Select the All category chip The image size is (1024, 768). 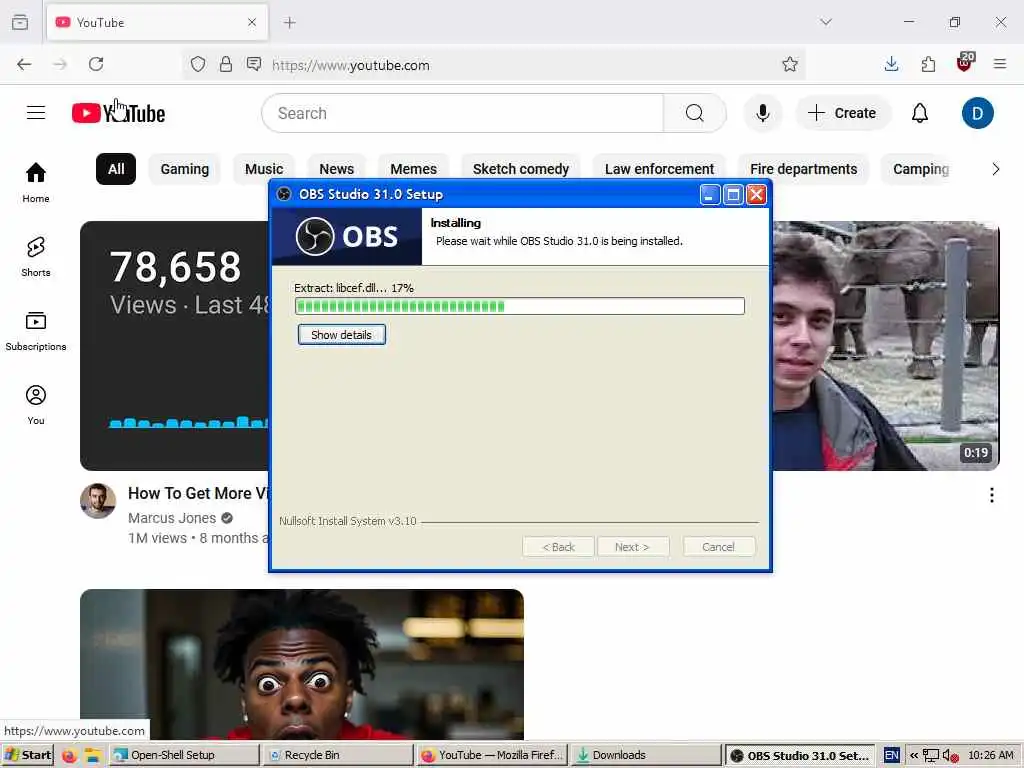(x=116, y=169)
